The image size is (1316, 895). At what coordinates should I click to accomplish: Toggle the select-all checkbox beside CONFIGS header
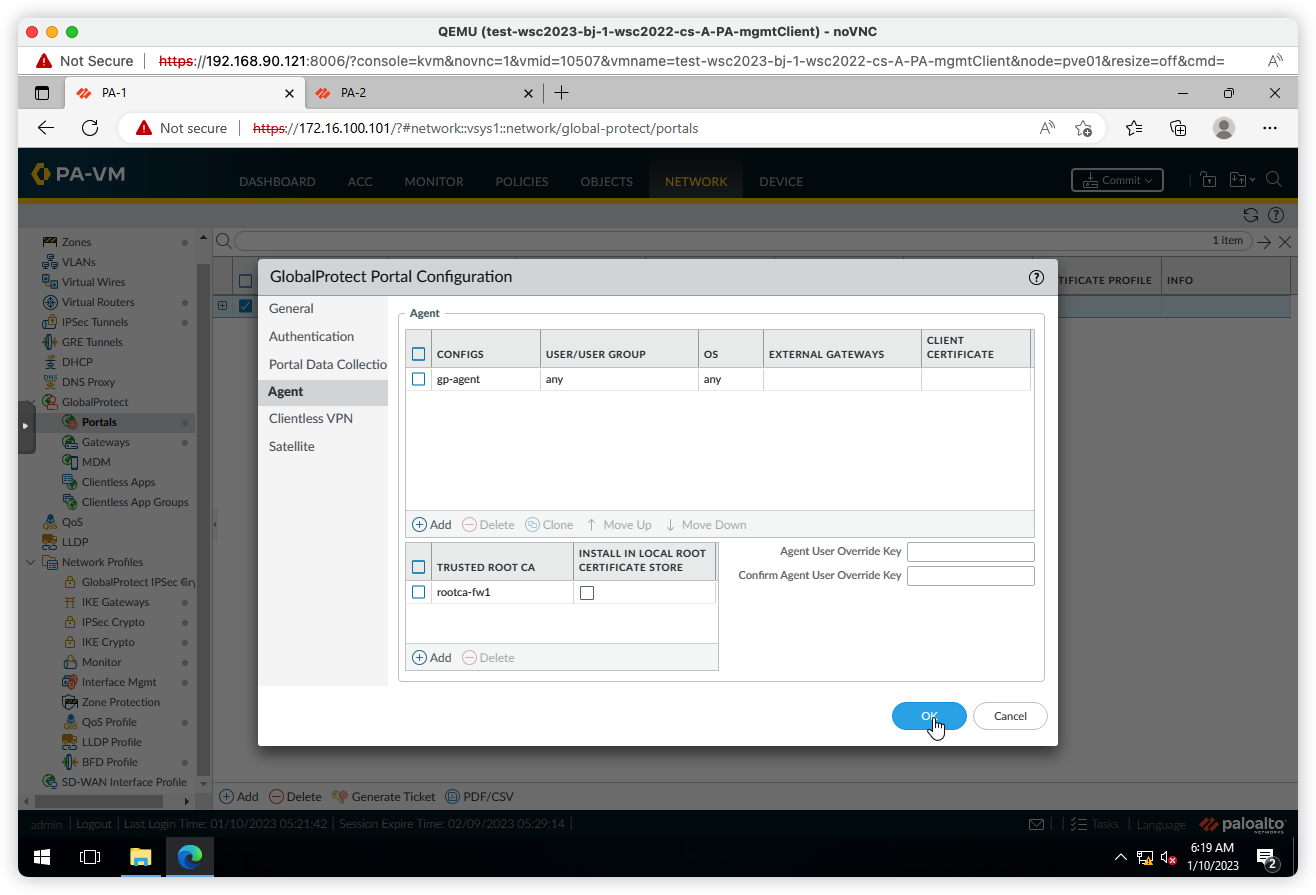(x=418, y=354)
